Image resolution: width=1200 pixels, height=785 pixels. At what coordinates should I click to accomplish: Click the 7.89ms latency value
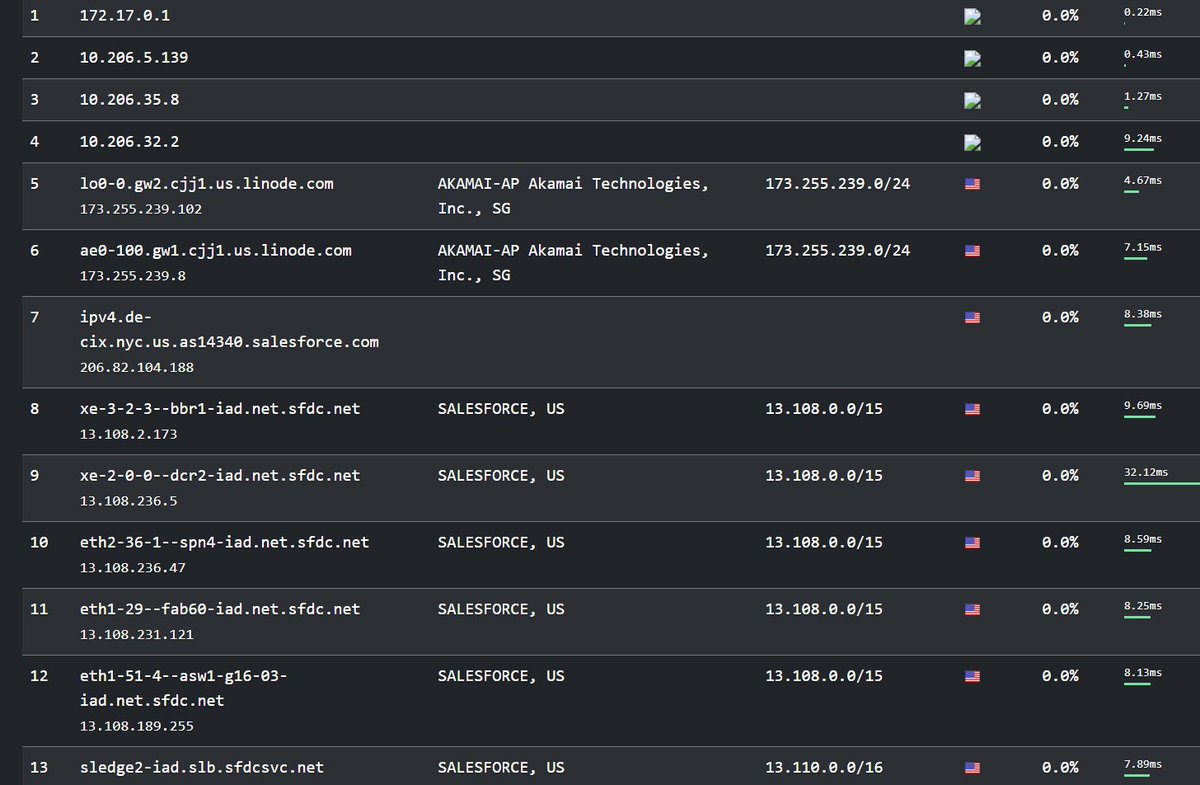pyautogui.click(x=1143, y=764)
